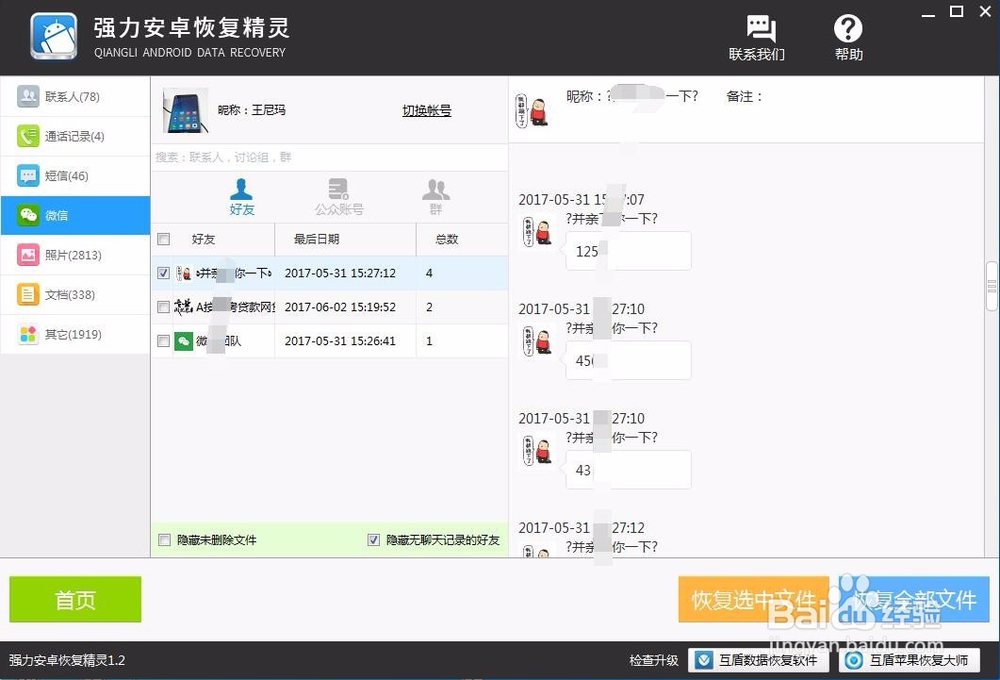
Task: Click the colorful grid icon for 其它
Action: (x=28, y=334)
